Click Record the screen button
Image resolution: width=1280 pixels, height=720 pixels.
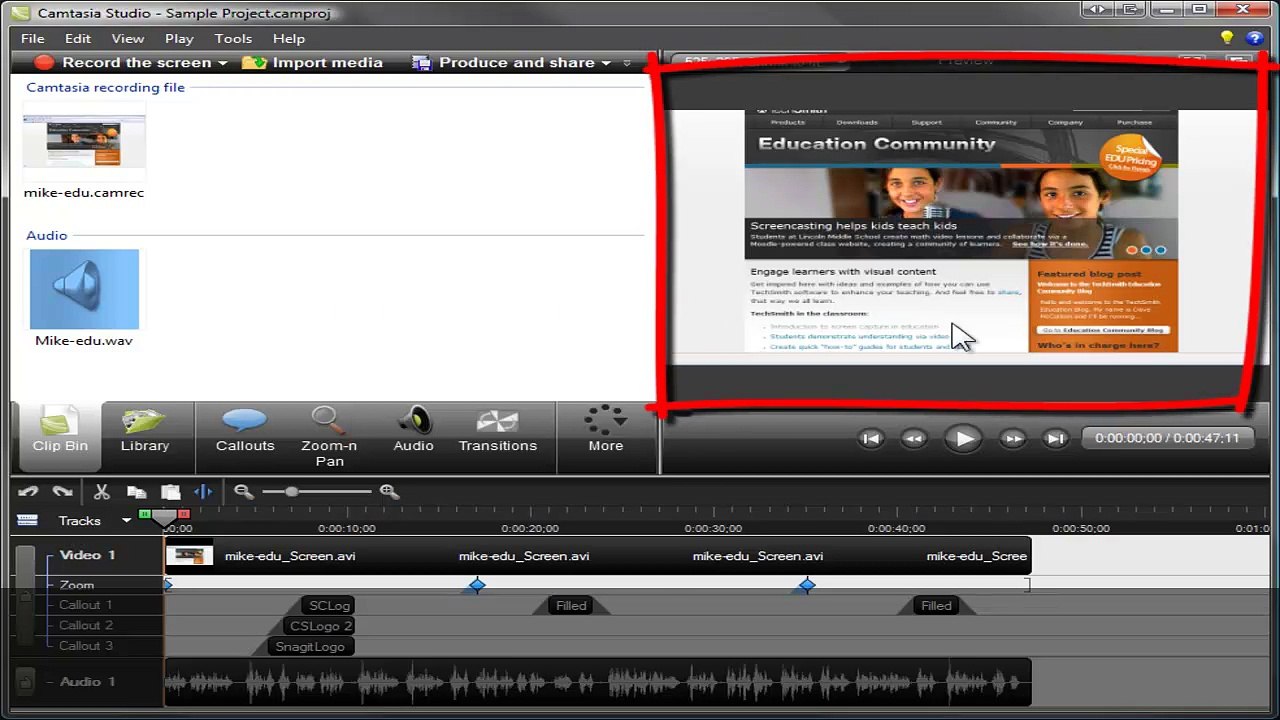pyautogui.click(x=123, y=62)
